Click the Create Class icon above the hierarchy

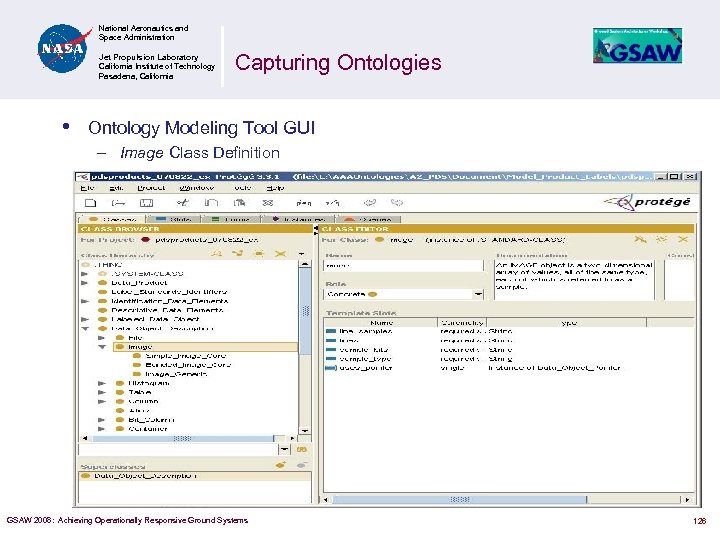click(x=259, y=253)
